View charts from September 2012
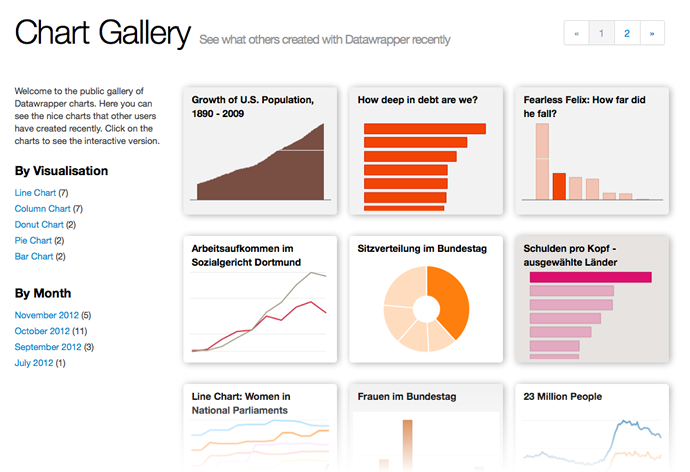690x472 pixels. coord(48,347)
